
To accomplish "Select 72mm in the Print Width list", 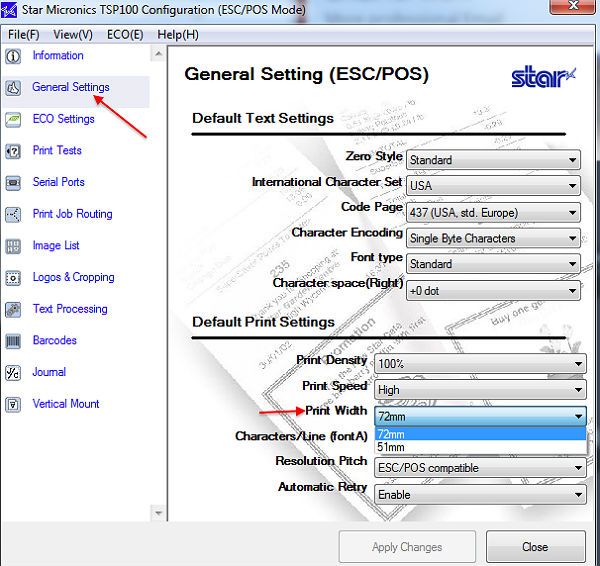I will [480, 434].
